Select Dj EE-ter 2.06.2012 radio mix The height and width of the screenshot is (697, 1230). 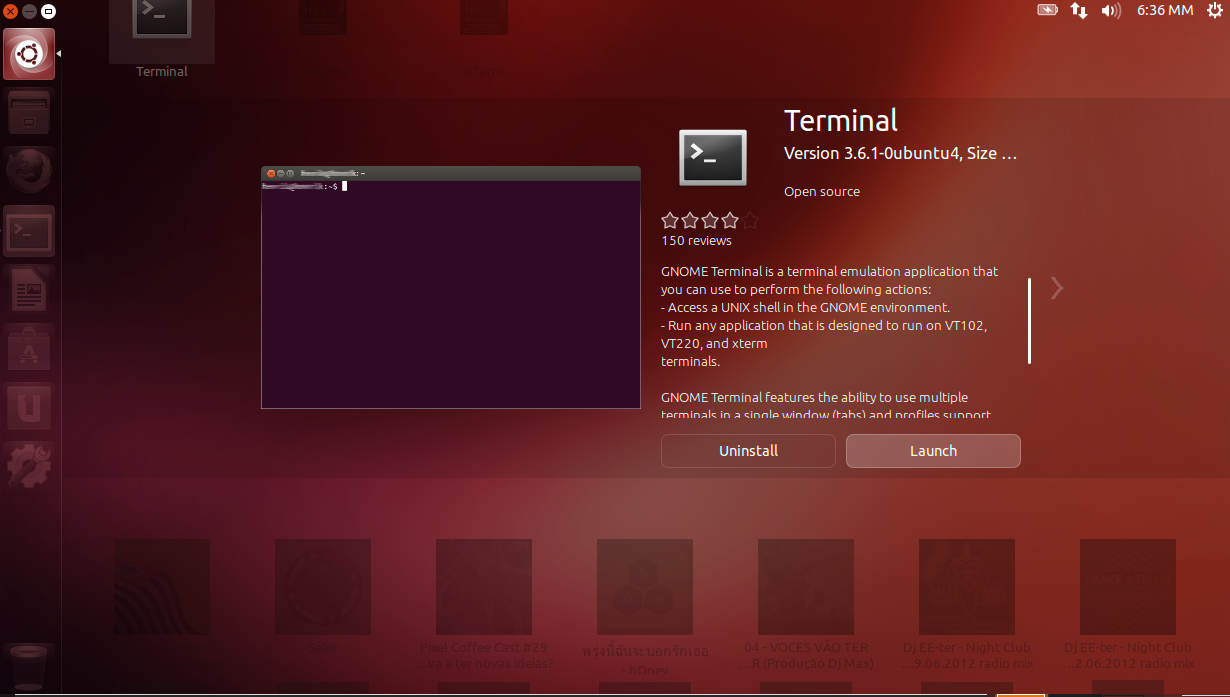click(x=1128, y=605)
